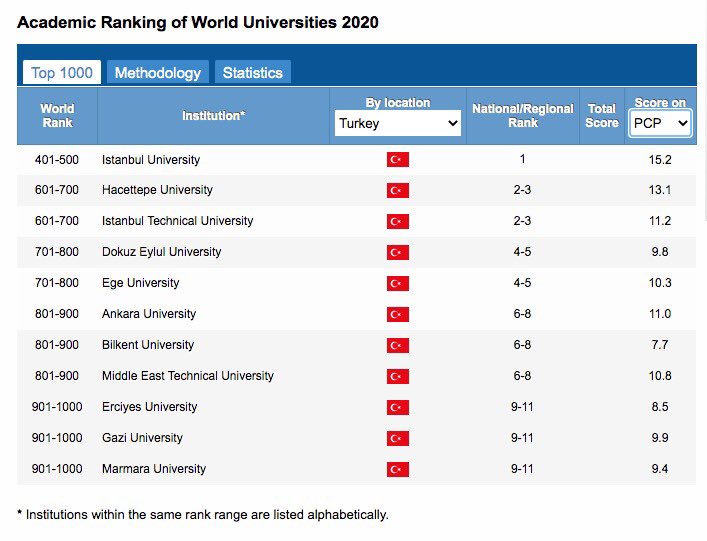Click Turkey flag in Gazi University row
This screenshot has height=541, width=707.
point(398,438)
